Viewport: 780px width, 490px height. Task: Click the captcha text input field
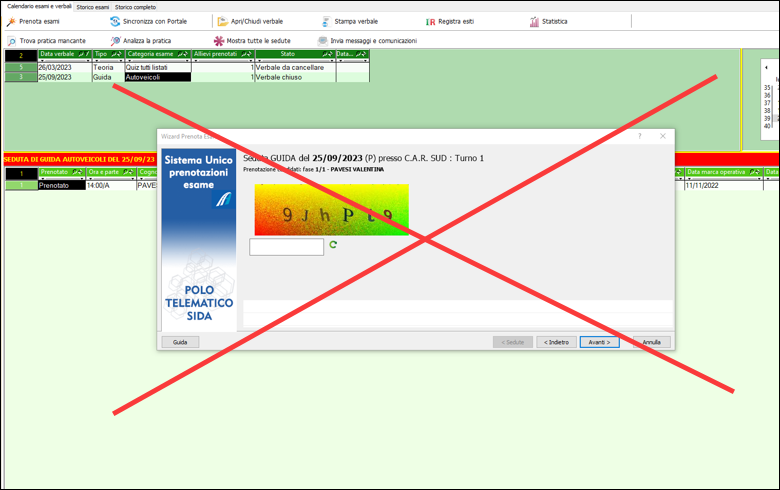pos(286,246)
